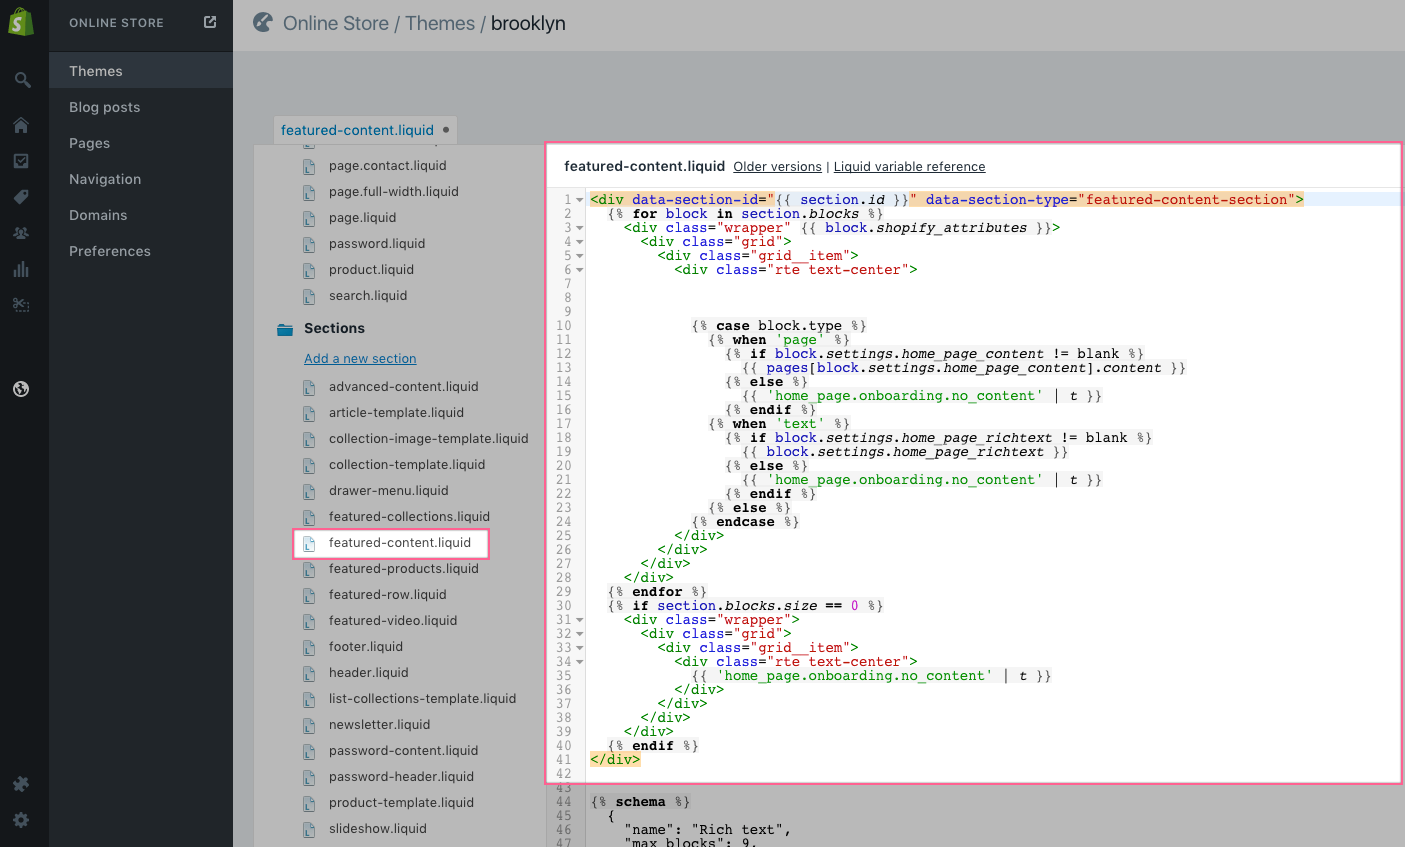Open collection-image-template.liquid file
Screen dimensions: 1405x847
coord(428,439)
